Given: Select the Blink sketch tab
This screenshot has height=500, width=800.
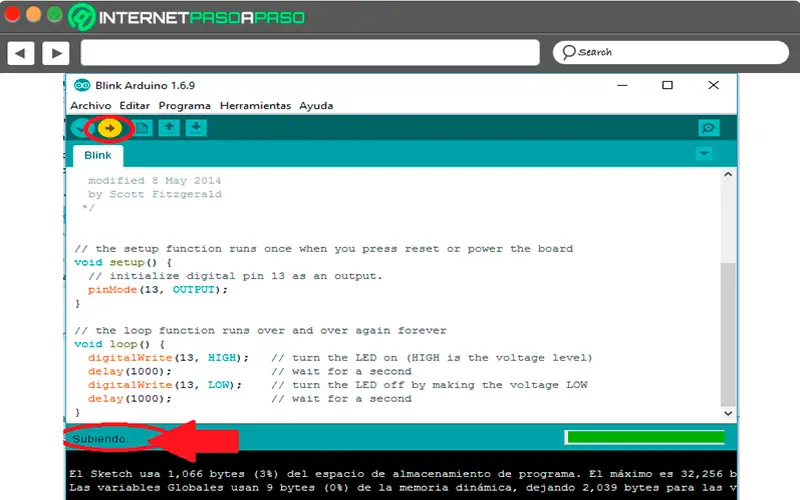Looking at the screenshot, I should click(x=98, y=156).
